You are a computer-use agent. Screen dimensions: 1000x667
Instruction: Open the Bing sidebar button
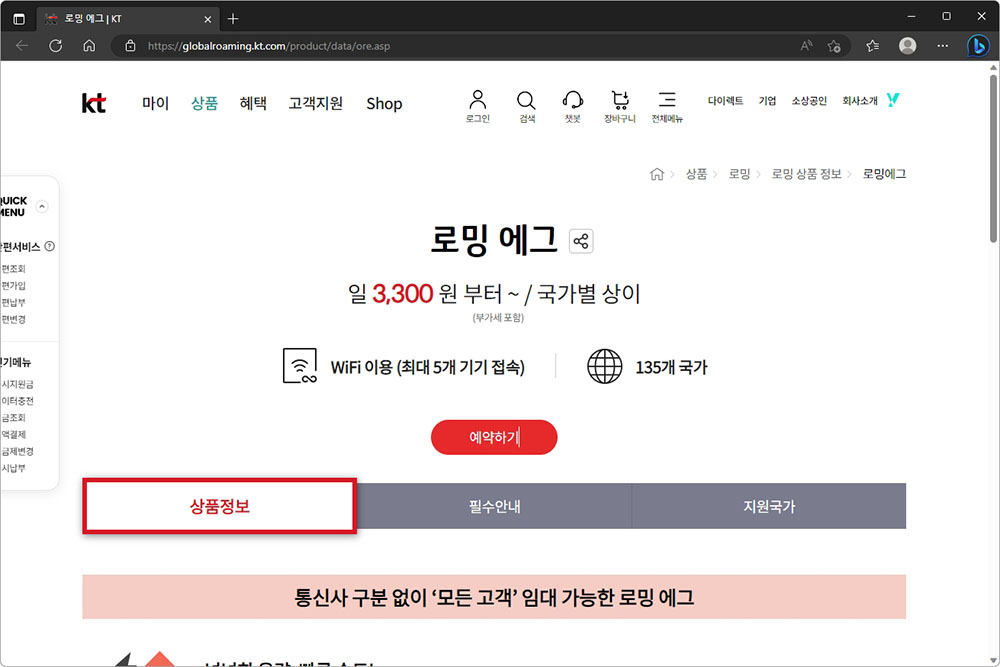point(978,46)
